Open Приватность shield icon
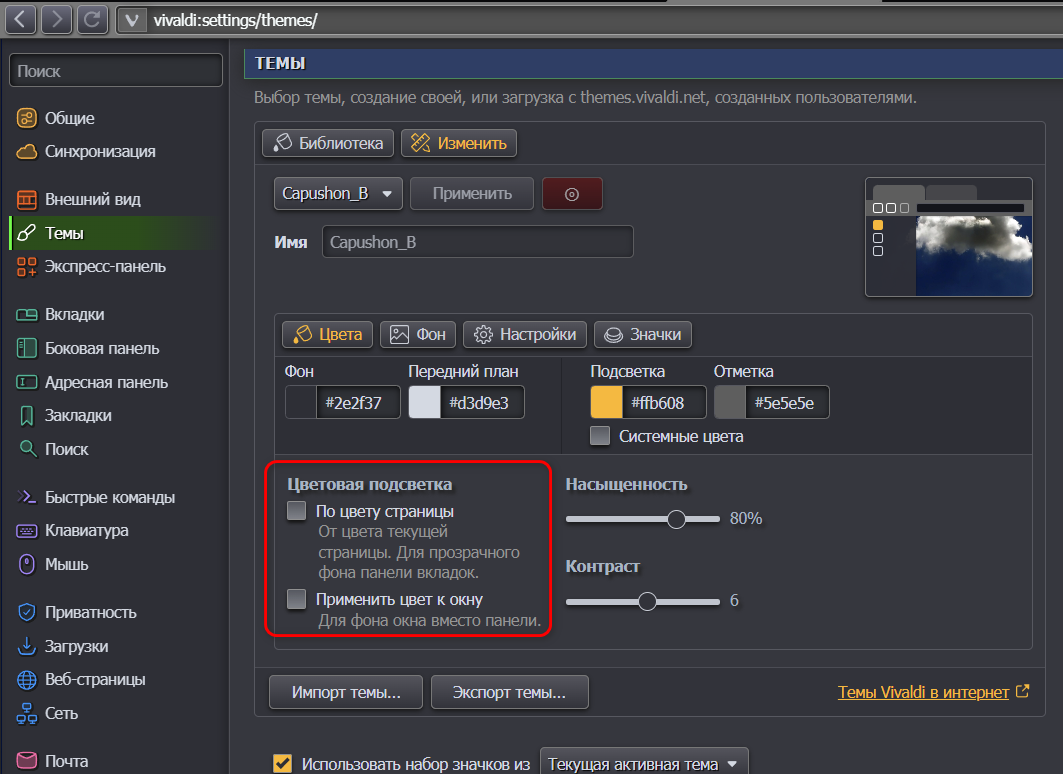The width and height of the screenshot is (1063, 774). coord(26,612)
